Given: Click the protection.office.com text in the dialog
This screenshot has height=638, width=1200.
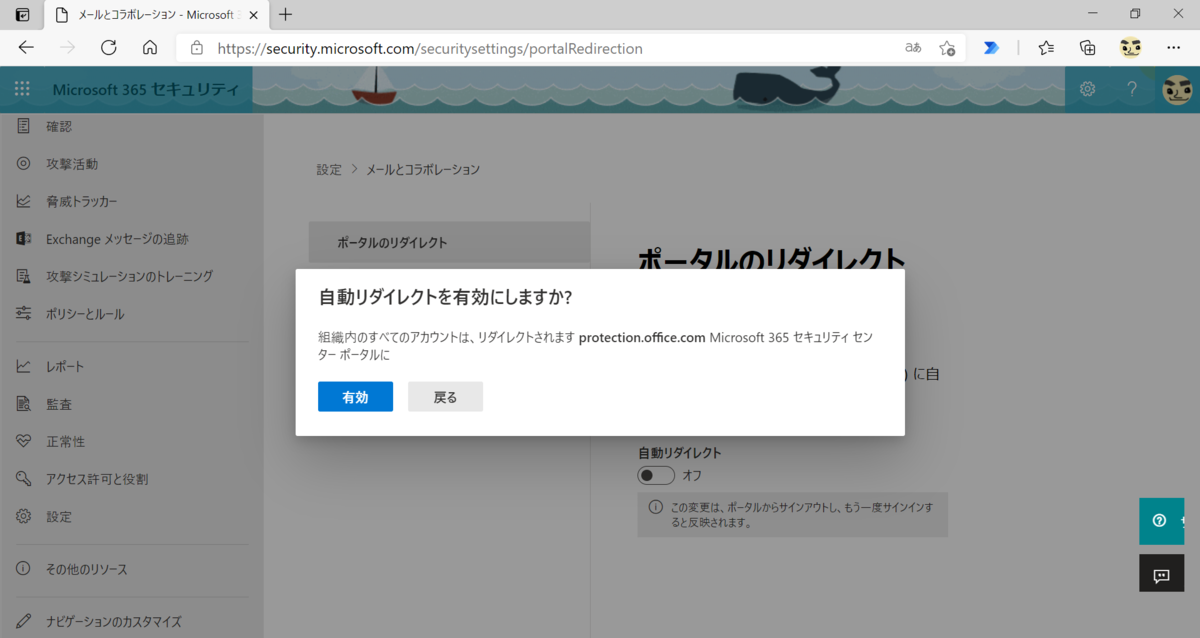Looking at the screenshot, I should coord(642,338).
